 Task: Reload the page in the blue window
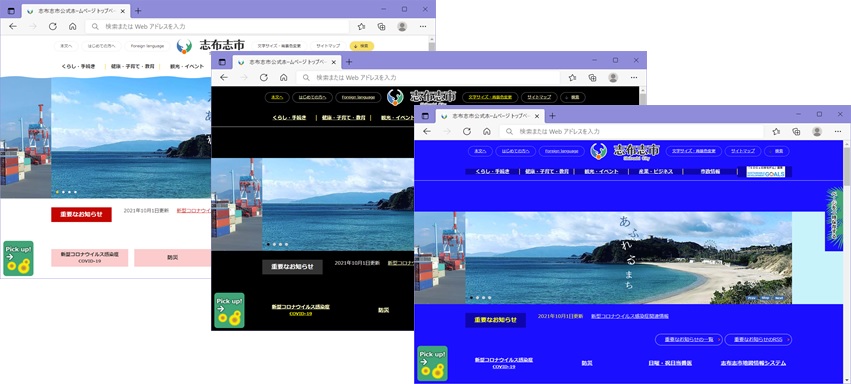click(x=467, y=132)
